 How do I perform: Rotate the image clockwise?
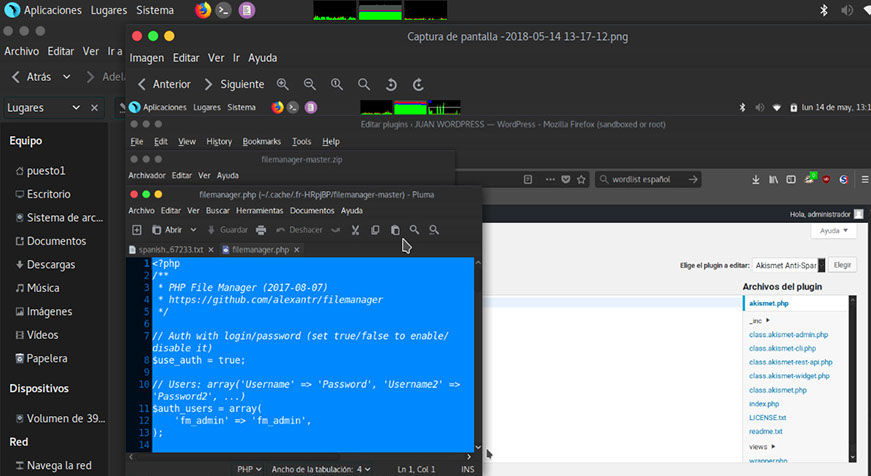[x=418, y=85]
